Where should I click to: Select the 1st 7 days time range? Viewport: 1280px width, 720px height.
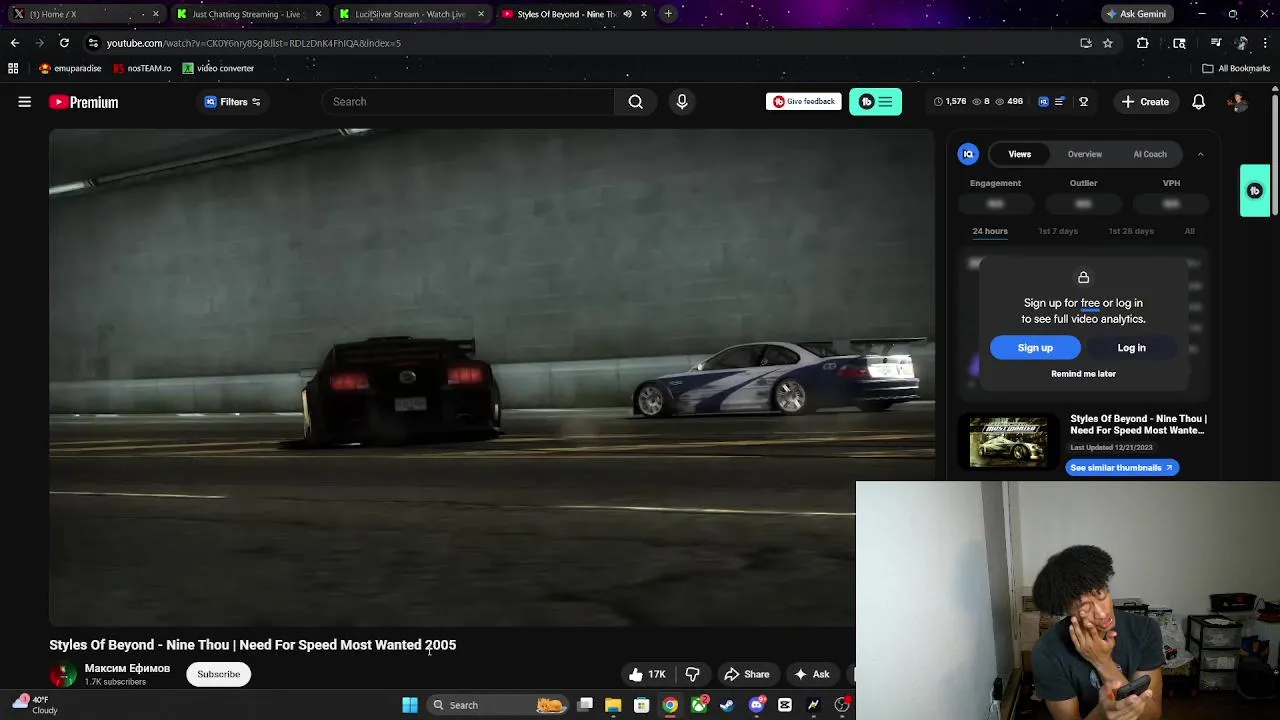coord(1058,231)
